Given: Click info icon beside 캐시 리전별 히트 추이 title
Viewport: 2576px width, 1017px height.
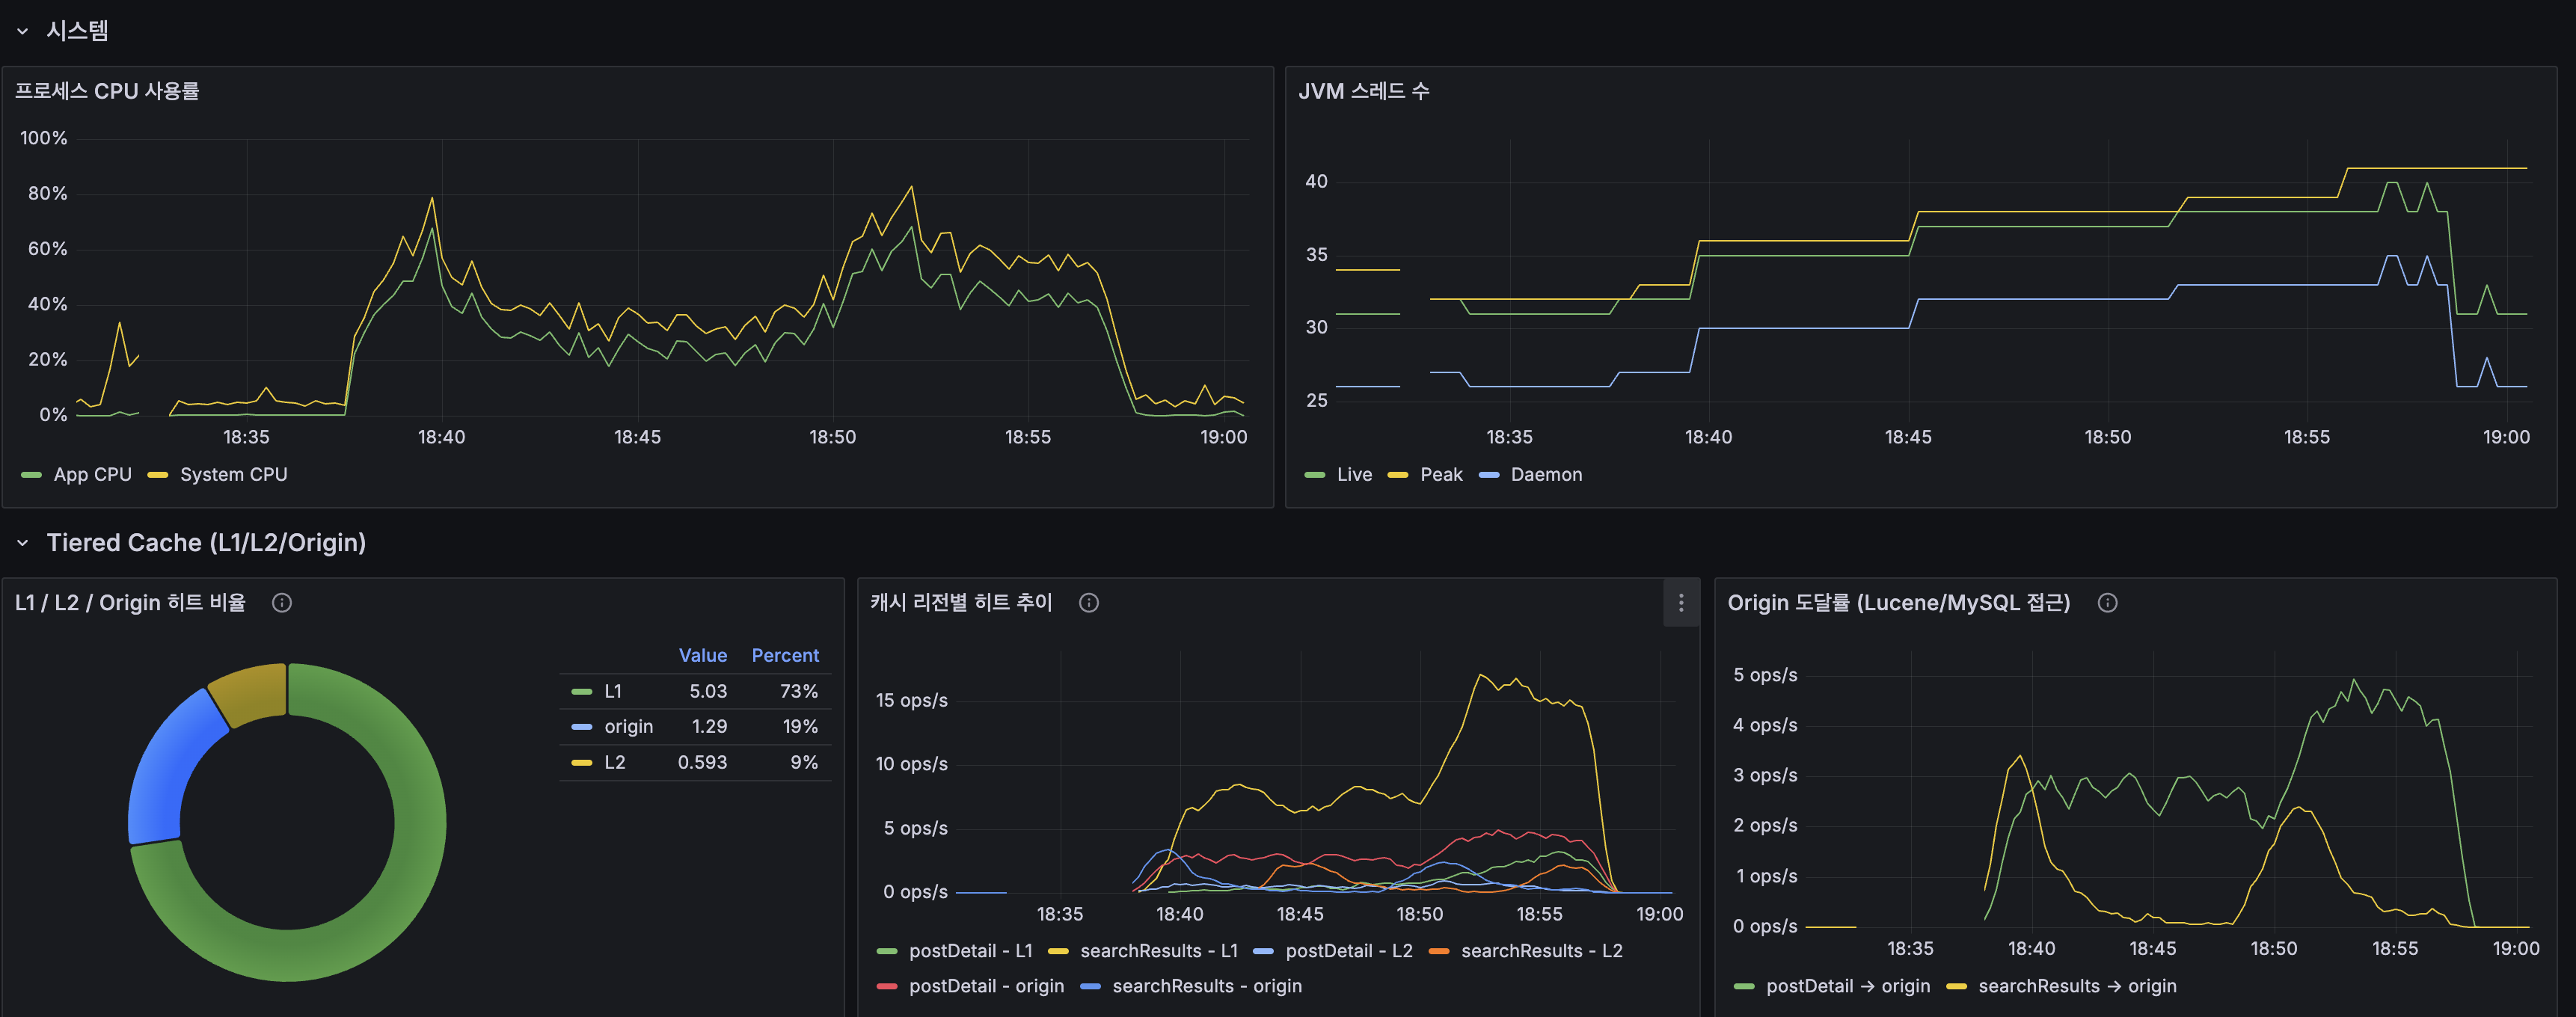Looking at the screenshot, I should (1089, 603).
